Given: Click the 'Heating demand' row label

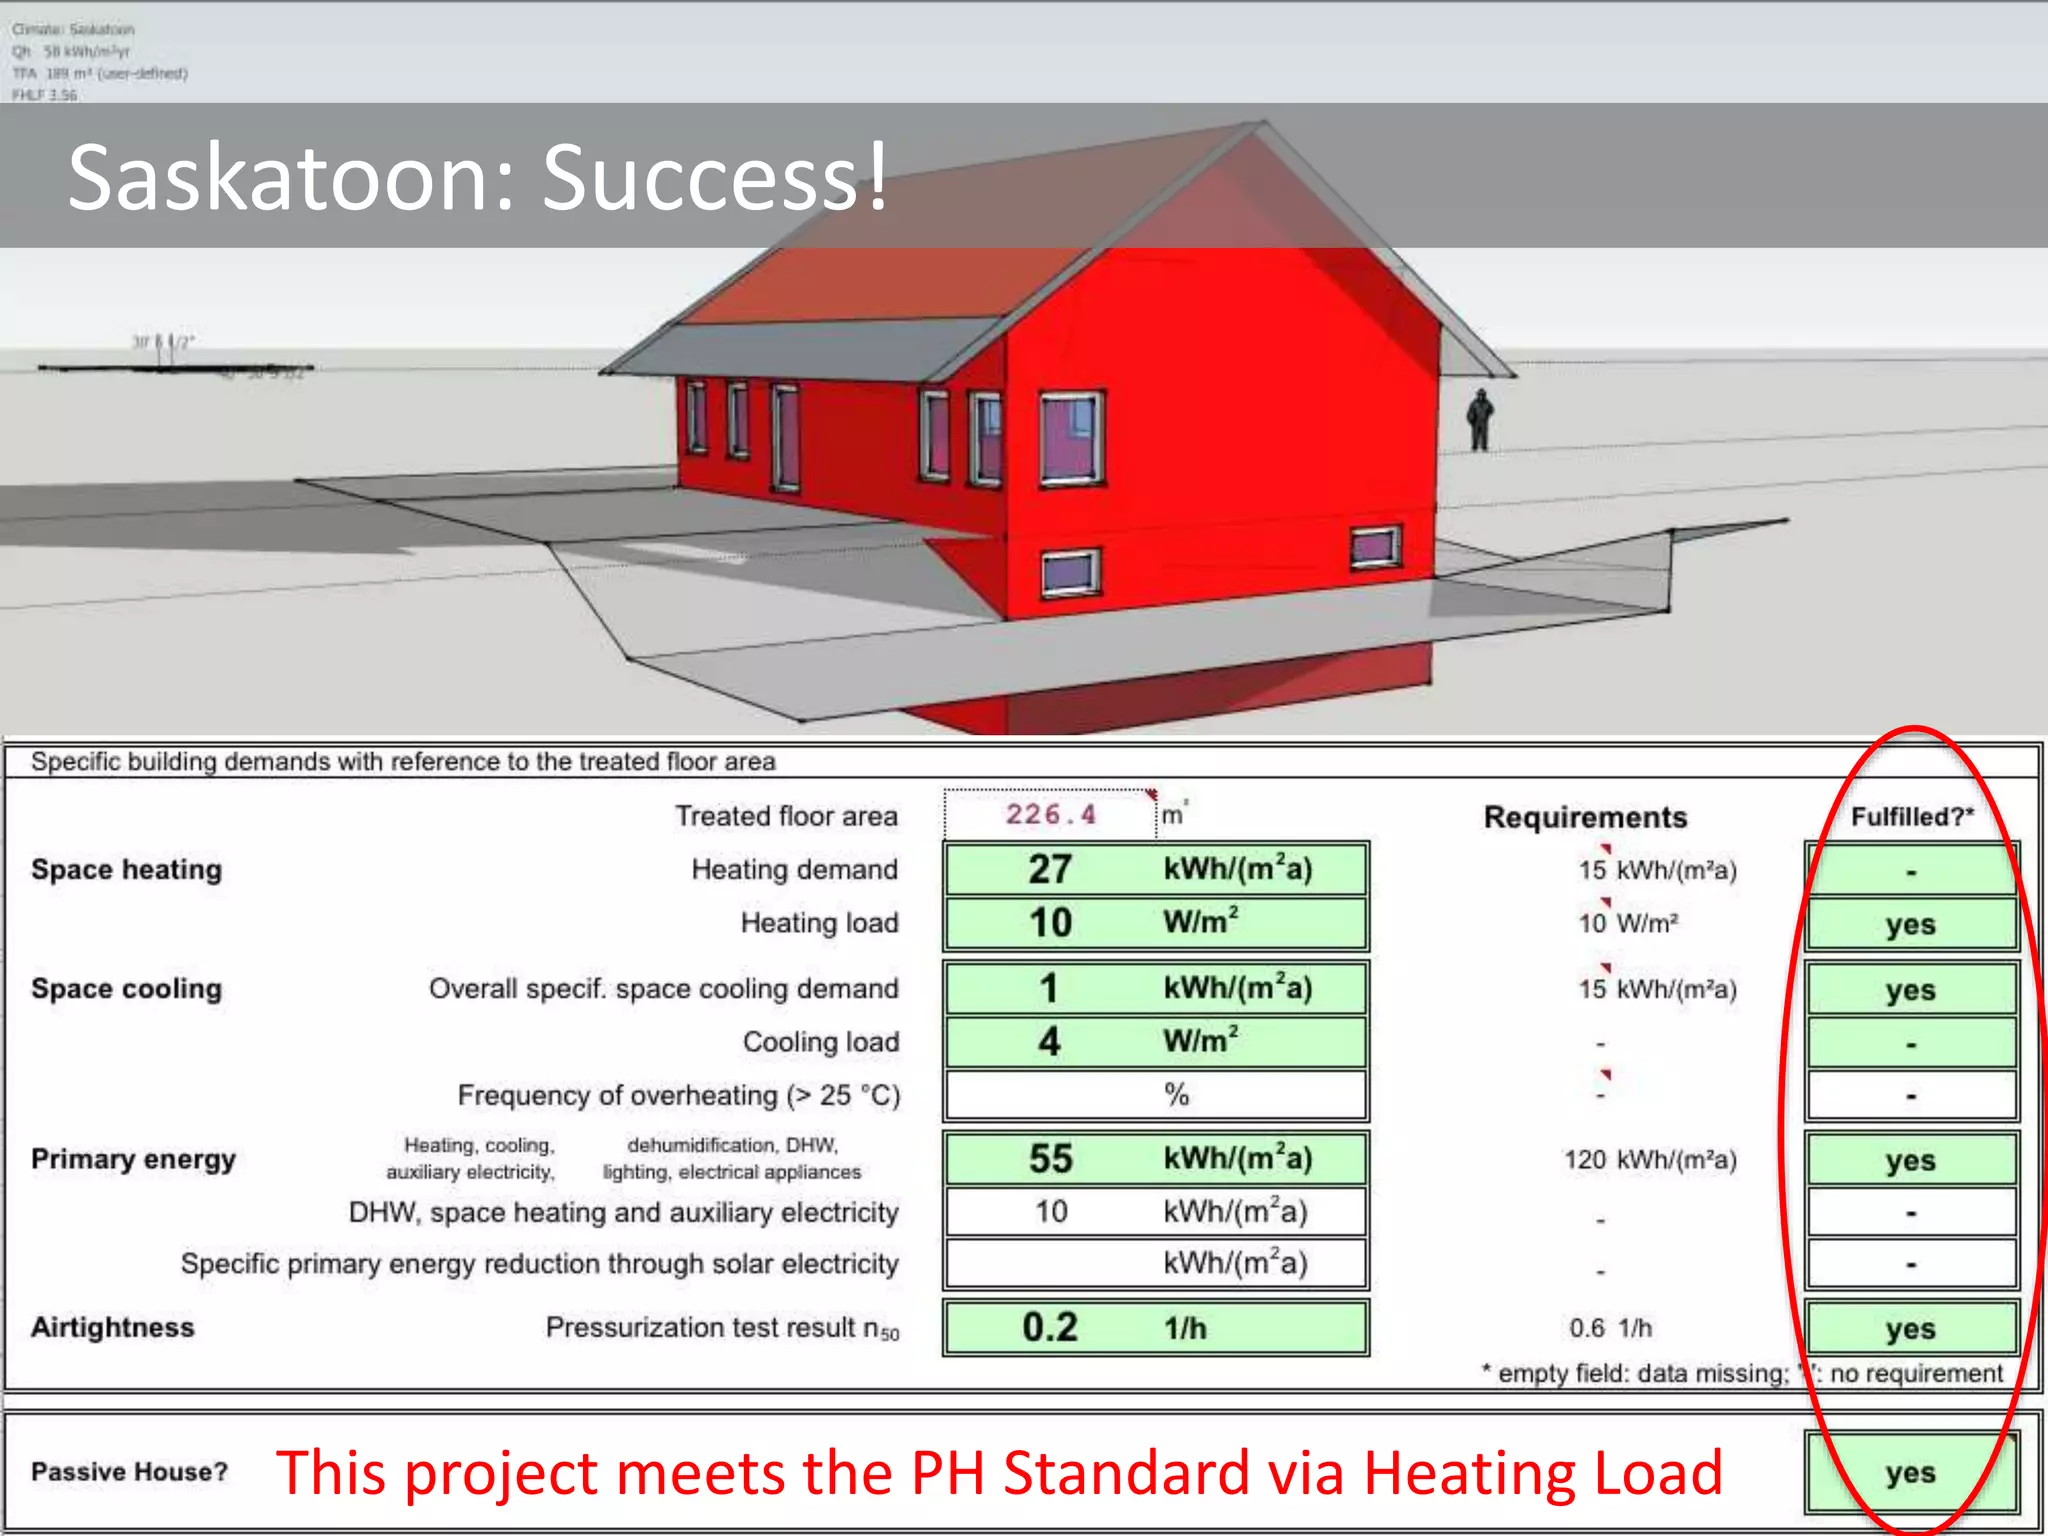Looking at the screenshot, I should pos(795,870).
